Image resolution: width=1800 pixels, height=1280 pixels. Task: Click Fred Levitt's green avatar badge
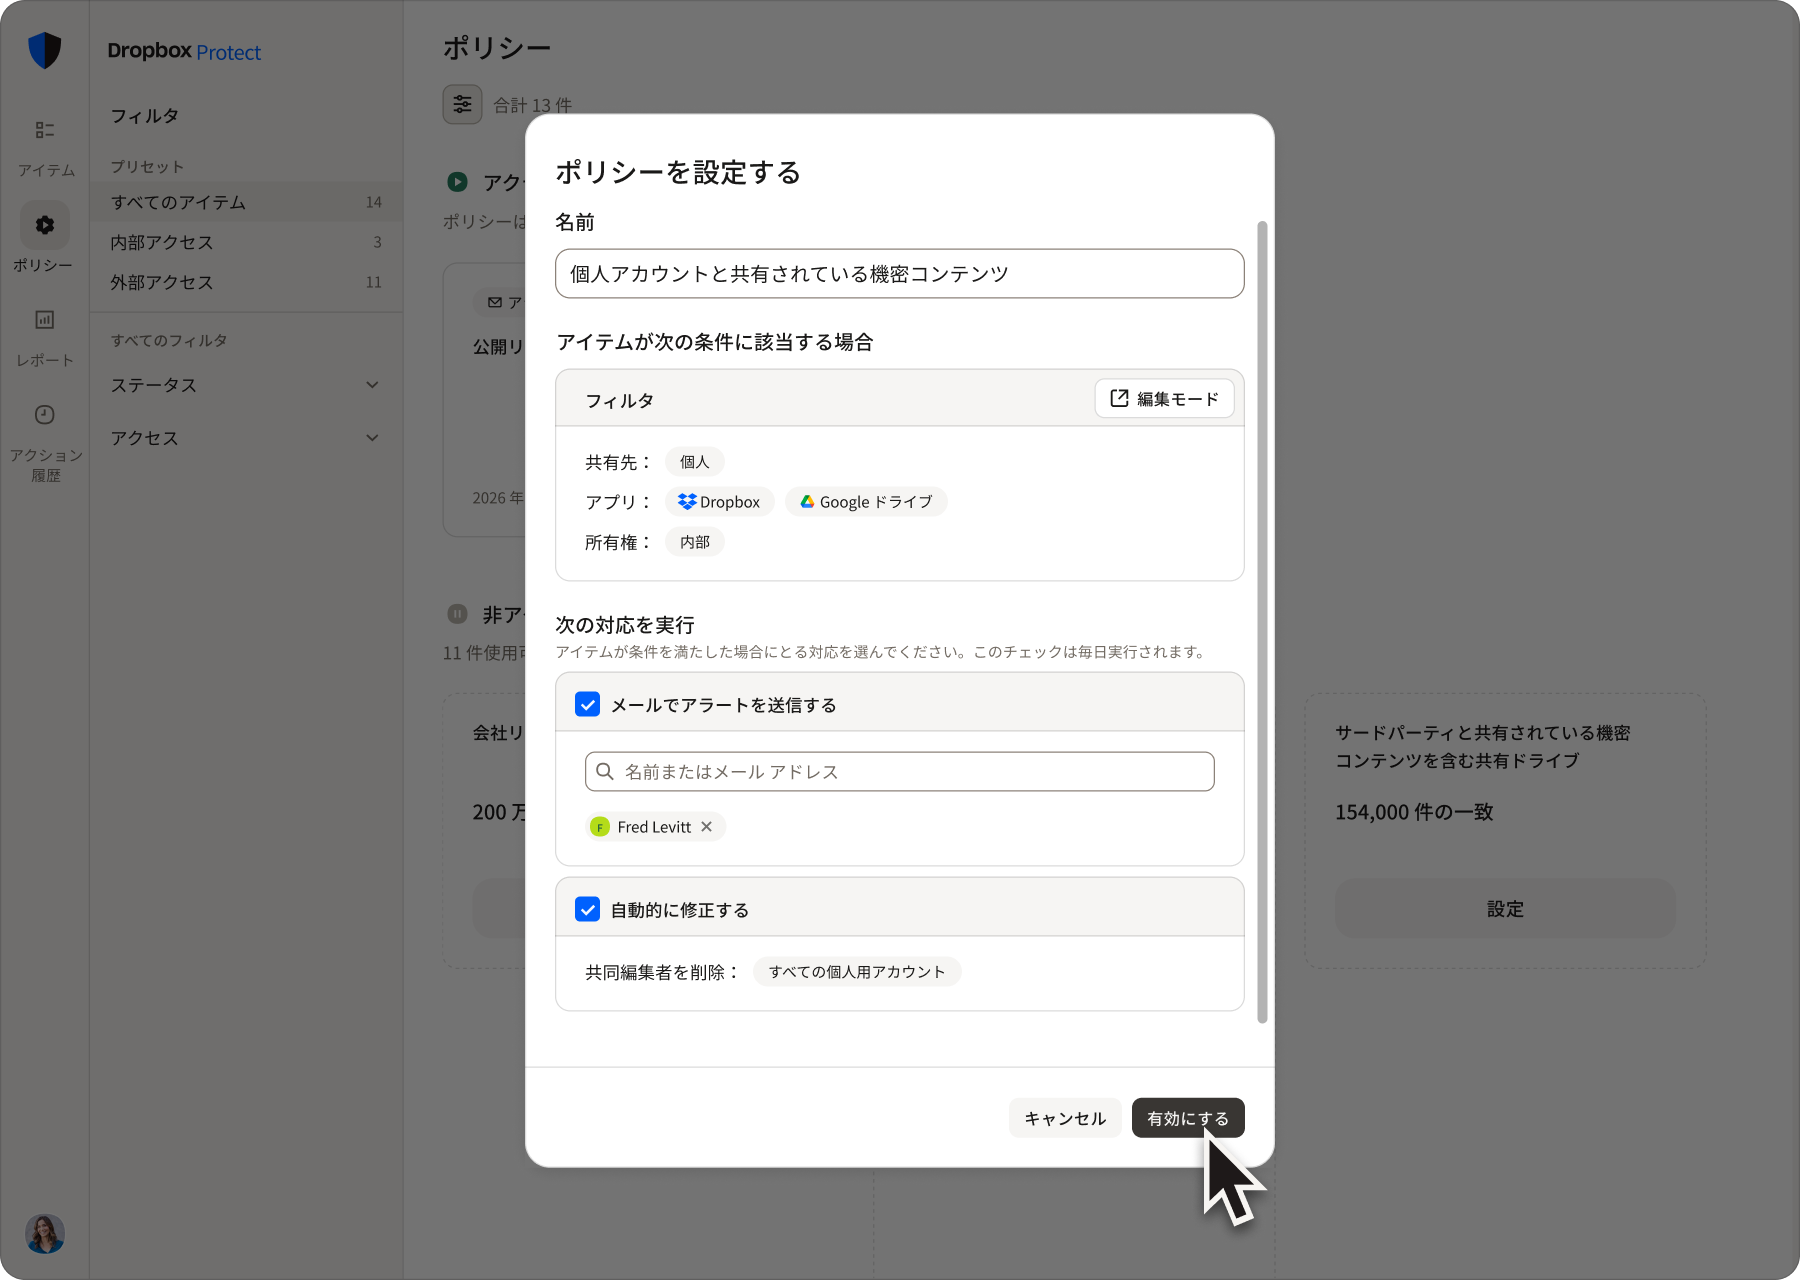(600, 827)
